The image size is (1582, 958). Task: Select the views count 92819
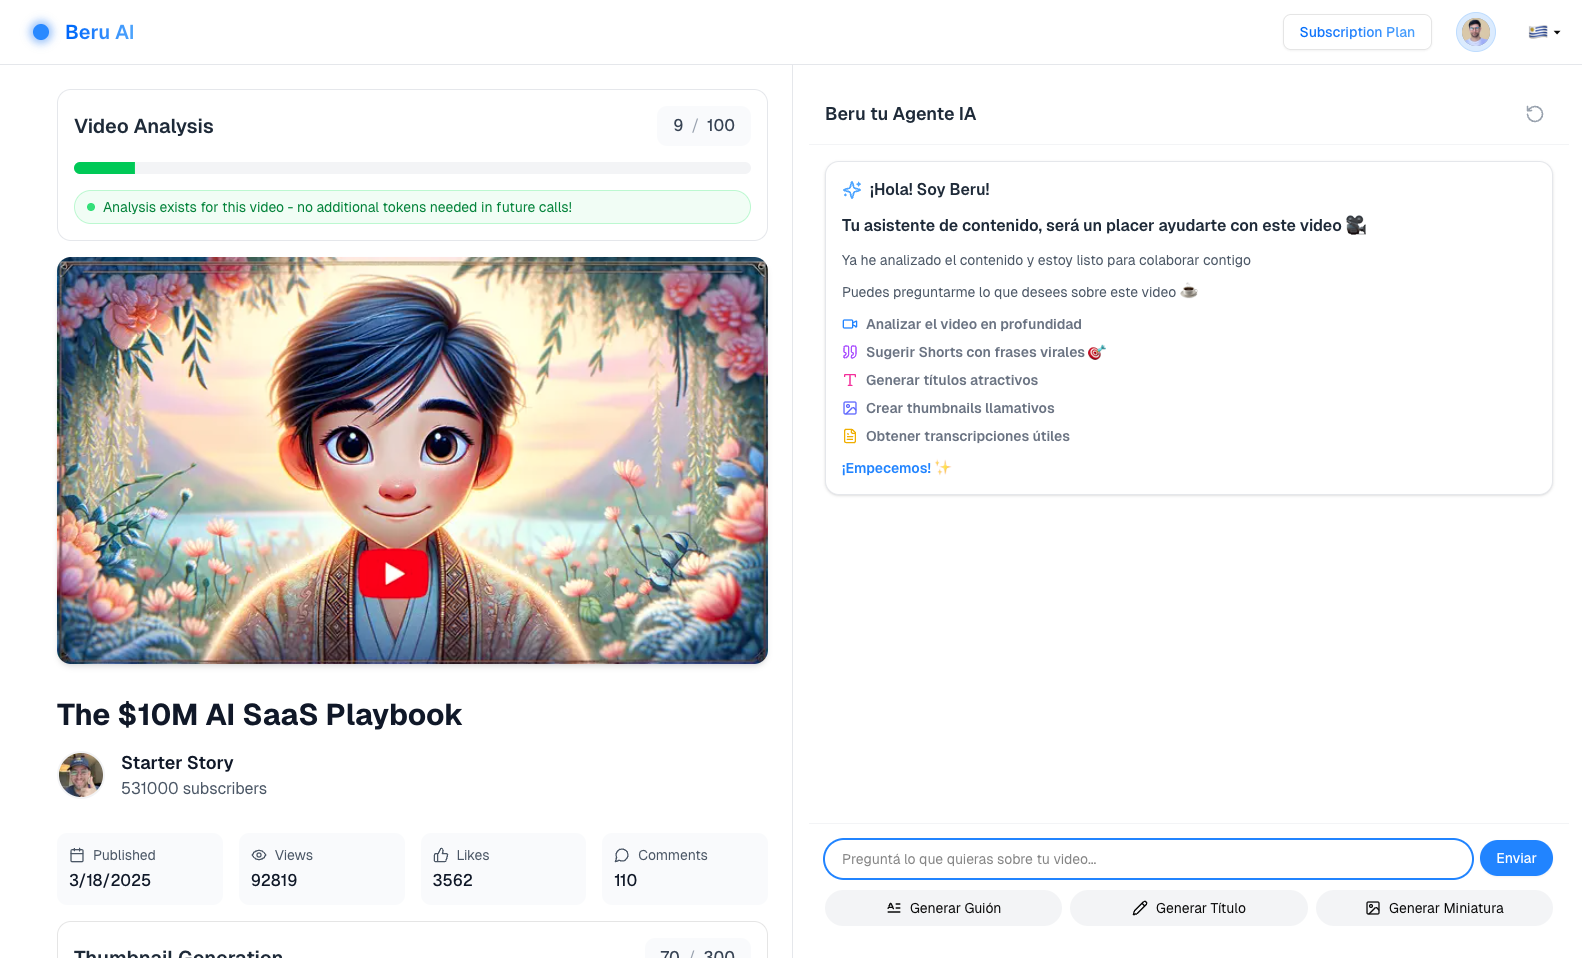click(274, 880)
